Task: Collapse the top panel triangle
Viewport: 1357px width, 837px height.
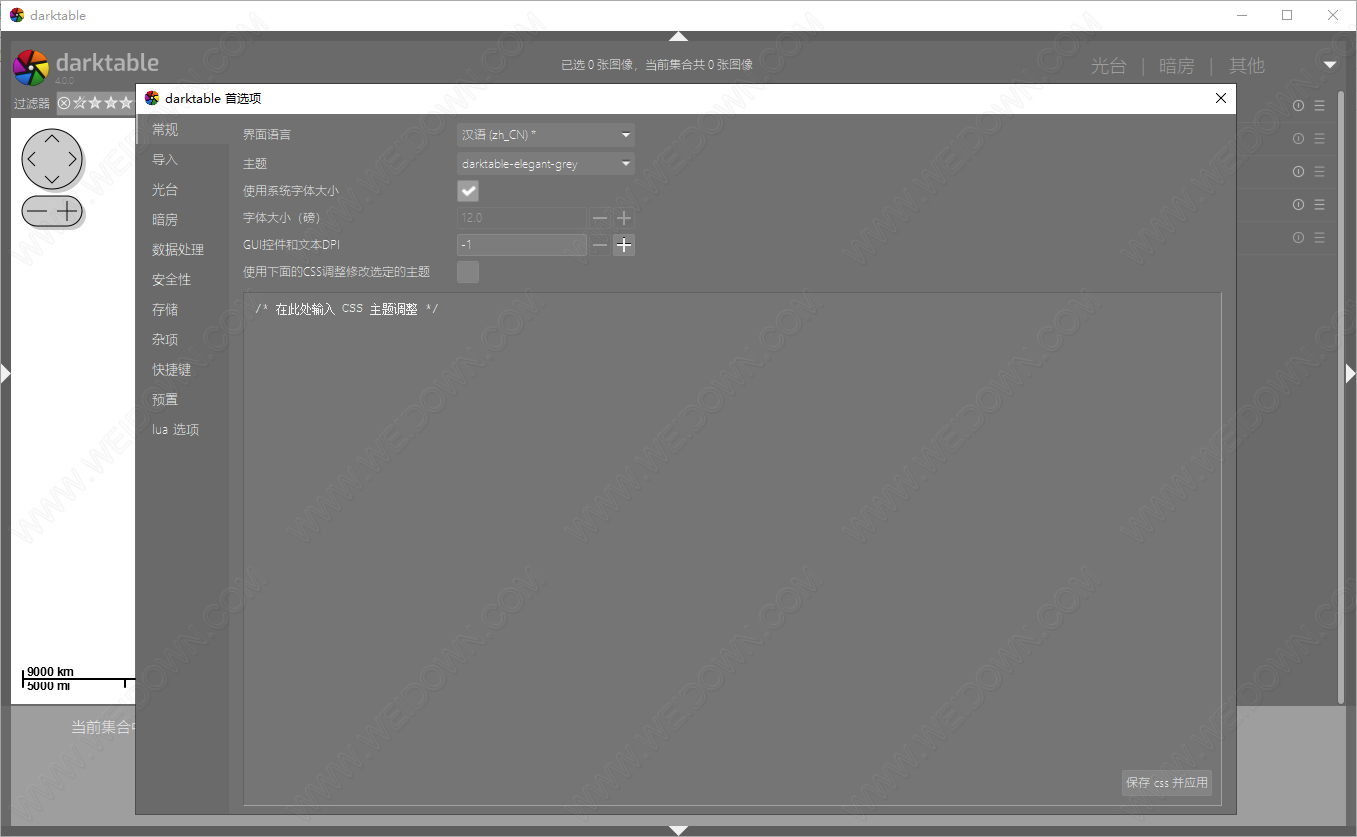Action: [678, 36]
